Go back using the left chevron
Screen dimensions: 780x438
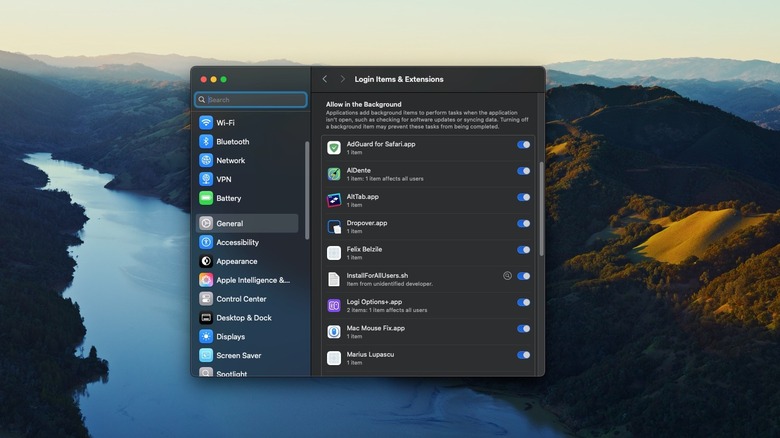click(324, 79)
